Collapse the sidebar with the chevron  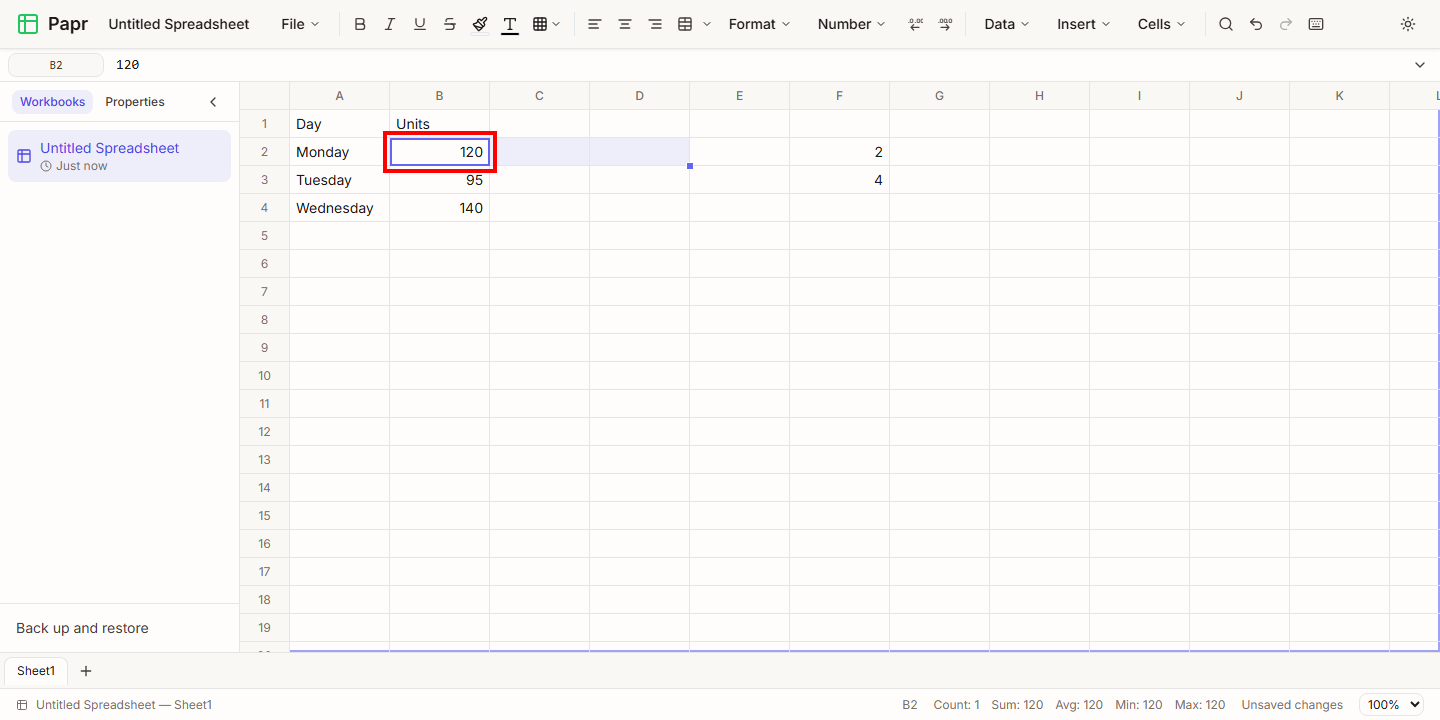pos(213,102)
